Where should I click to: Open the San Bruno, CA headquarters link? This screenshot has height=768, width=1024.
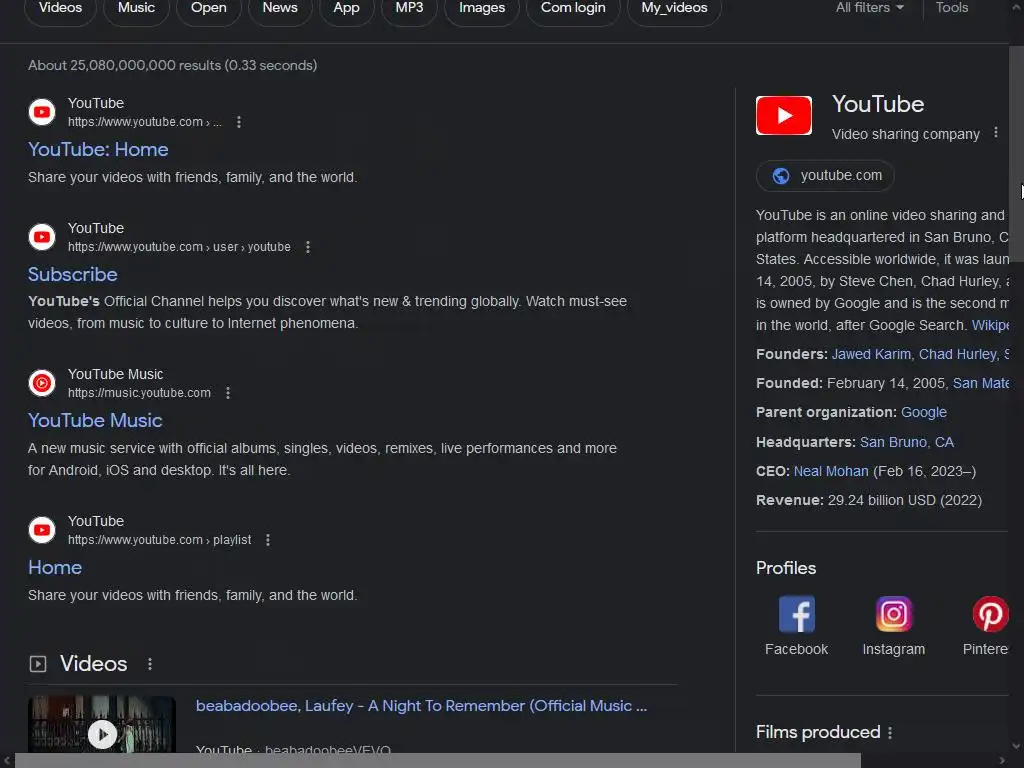coord(906,442)
